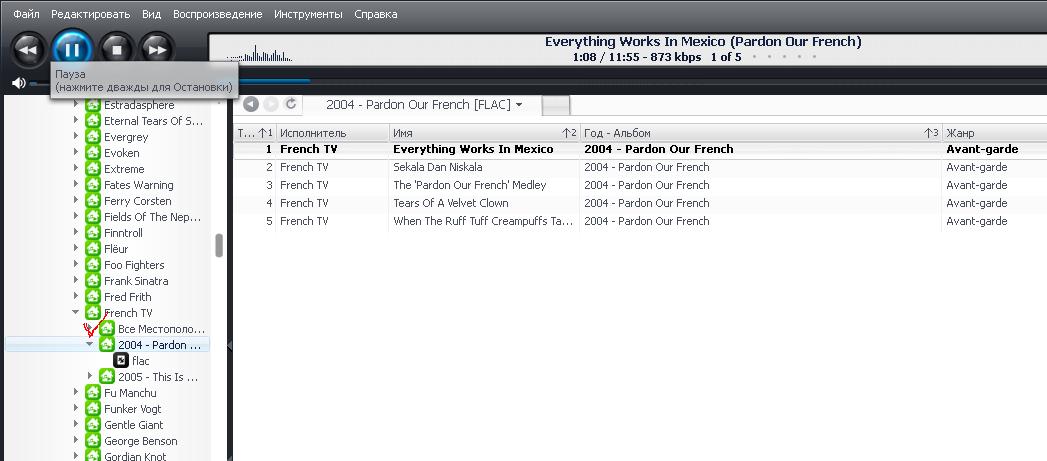Click the Fu Manchu folder icon
This screenshot has width=1047, height=461.
pyautogui.click(x=93, y=393)
